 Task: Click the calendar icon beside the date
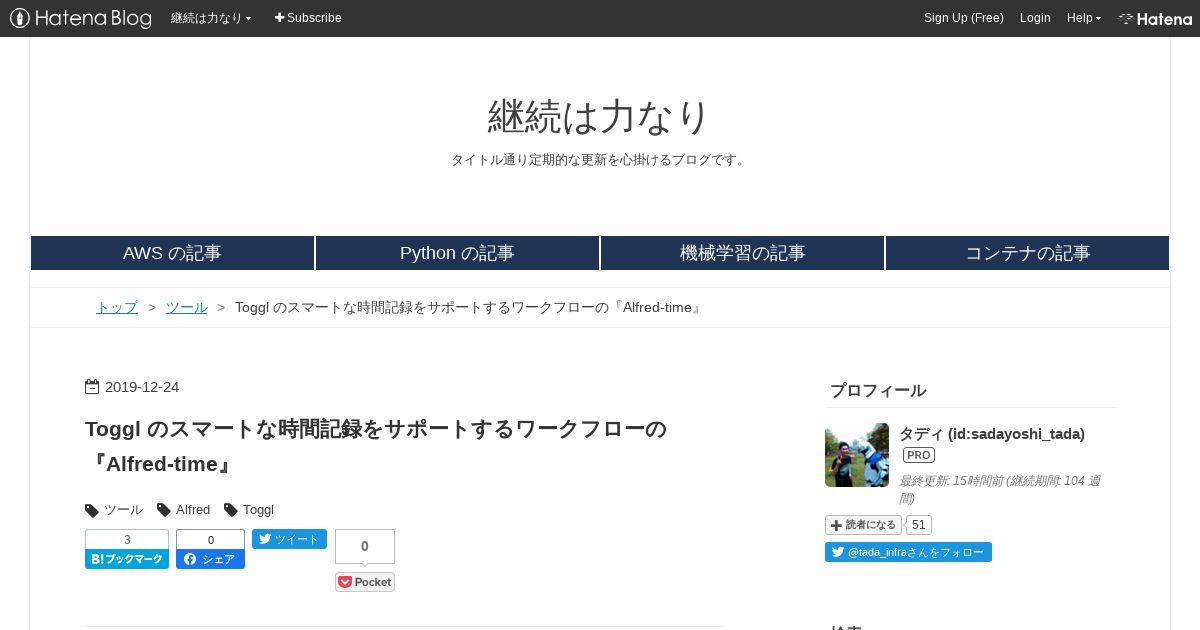tap(92, 387)
